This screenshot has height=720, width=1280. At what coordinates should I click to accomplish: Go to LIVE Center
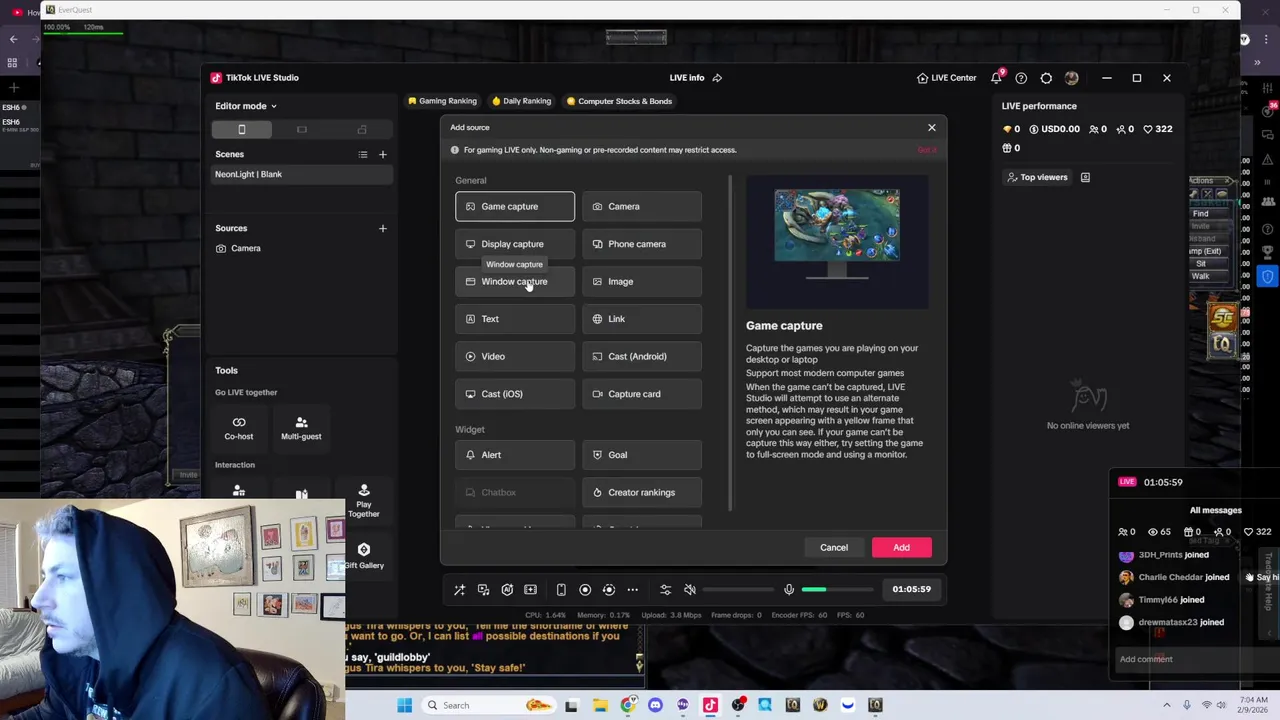point(946,78)
